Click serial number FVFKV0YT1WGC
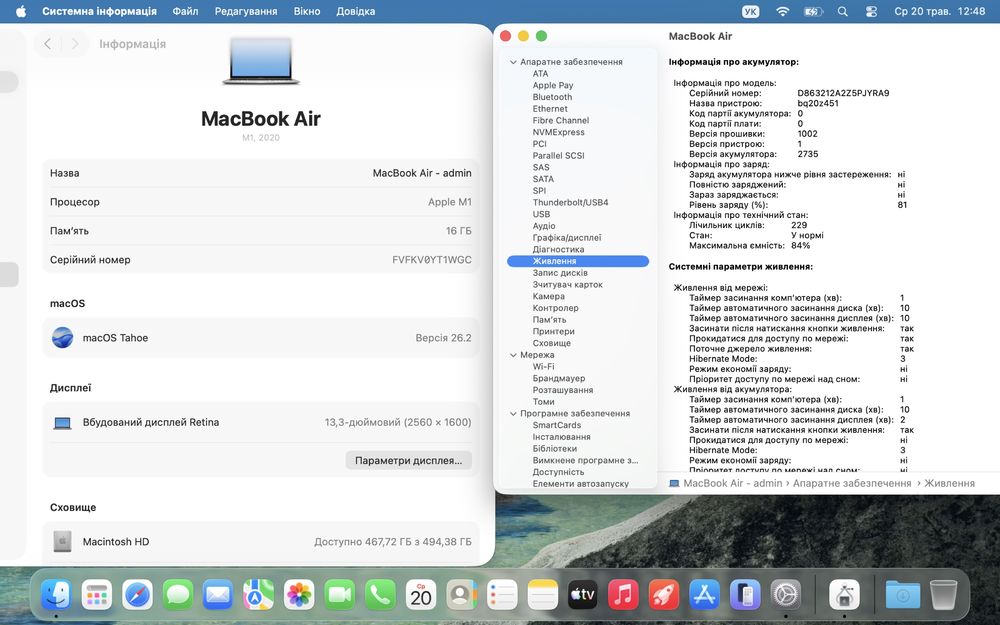 coord(432,260)
